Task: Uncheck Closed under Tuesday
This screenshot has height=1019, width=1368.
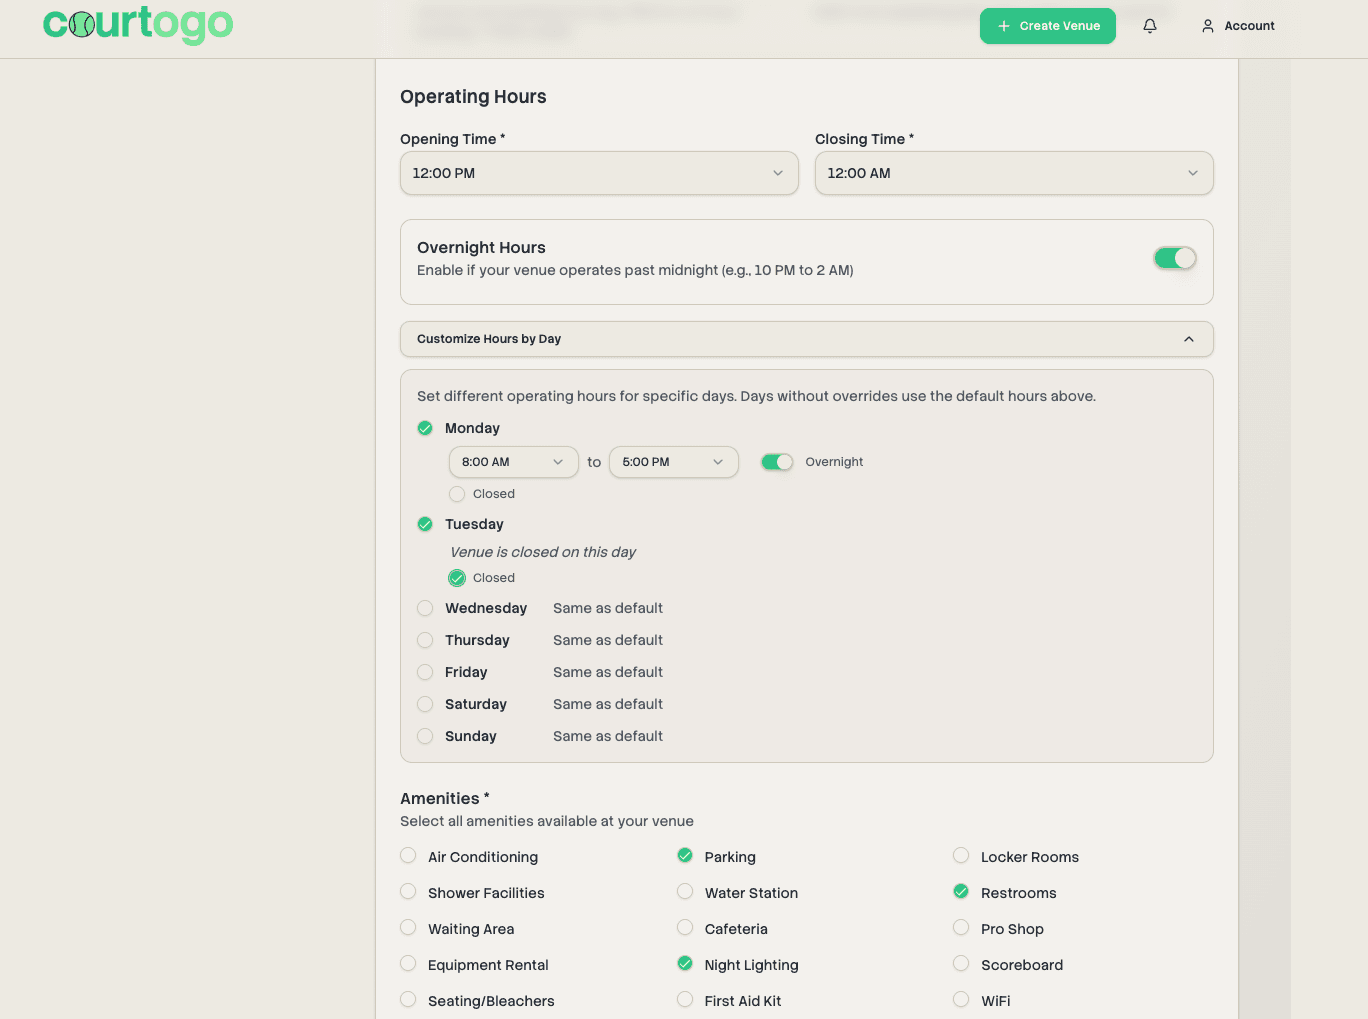Action: [x=457, y=578]
